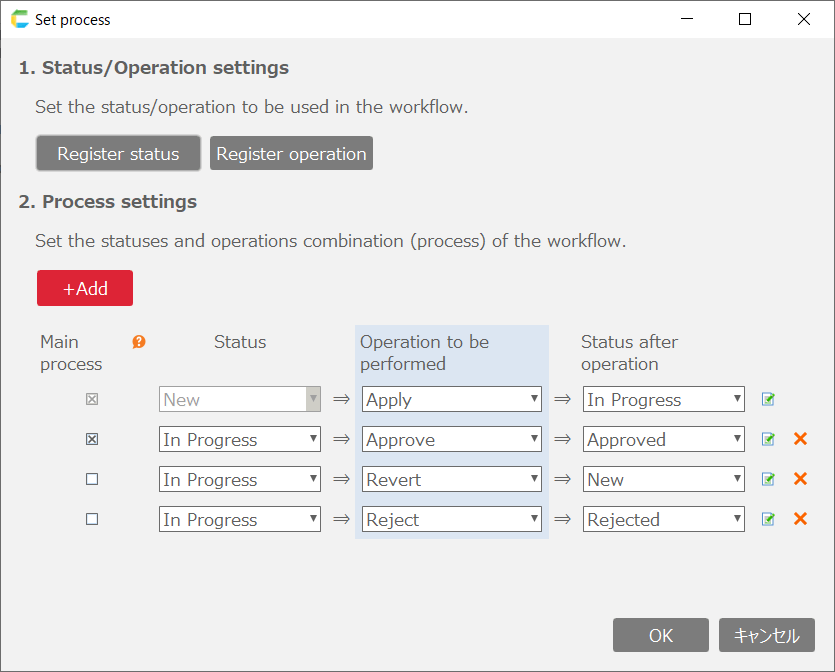The width and height of the screenshot is (835, 672).
Task: Click the Register operation button
Action: [291, 154]
